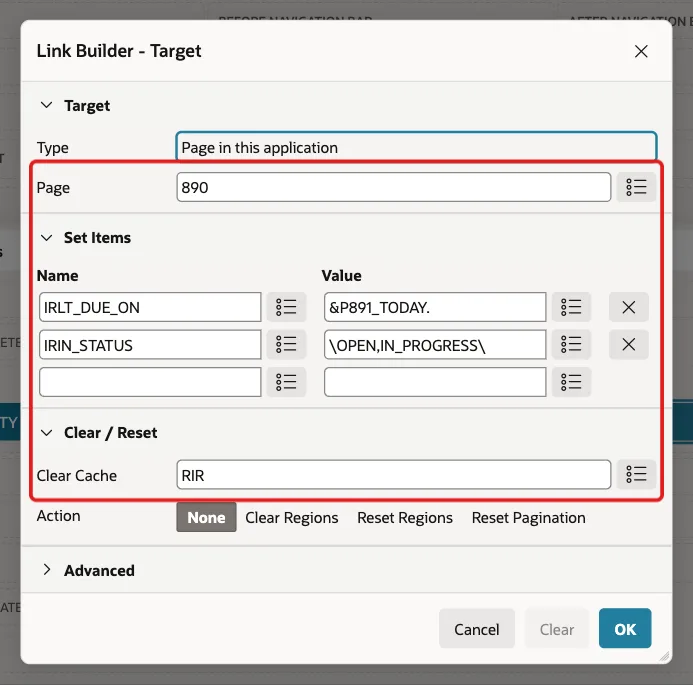
Task: Open value picker beside &P891_TODAY. field
Action: (571, 307)
